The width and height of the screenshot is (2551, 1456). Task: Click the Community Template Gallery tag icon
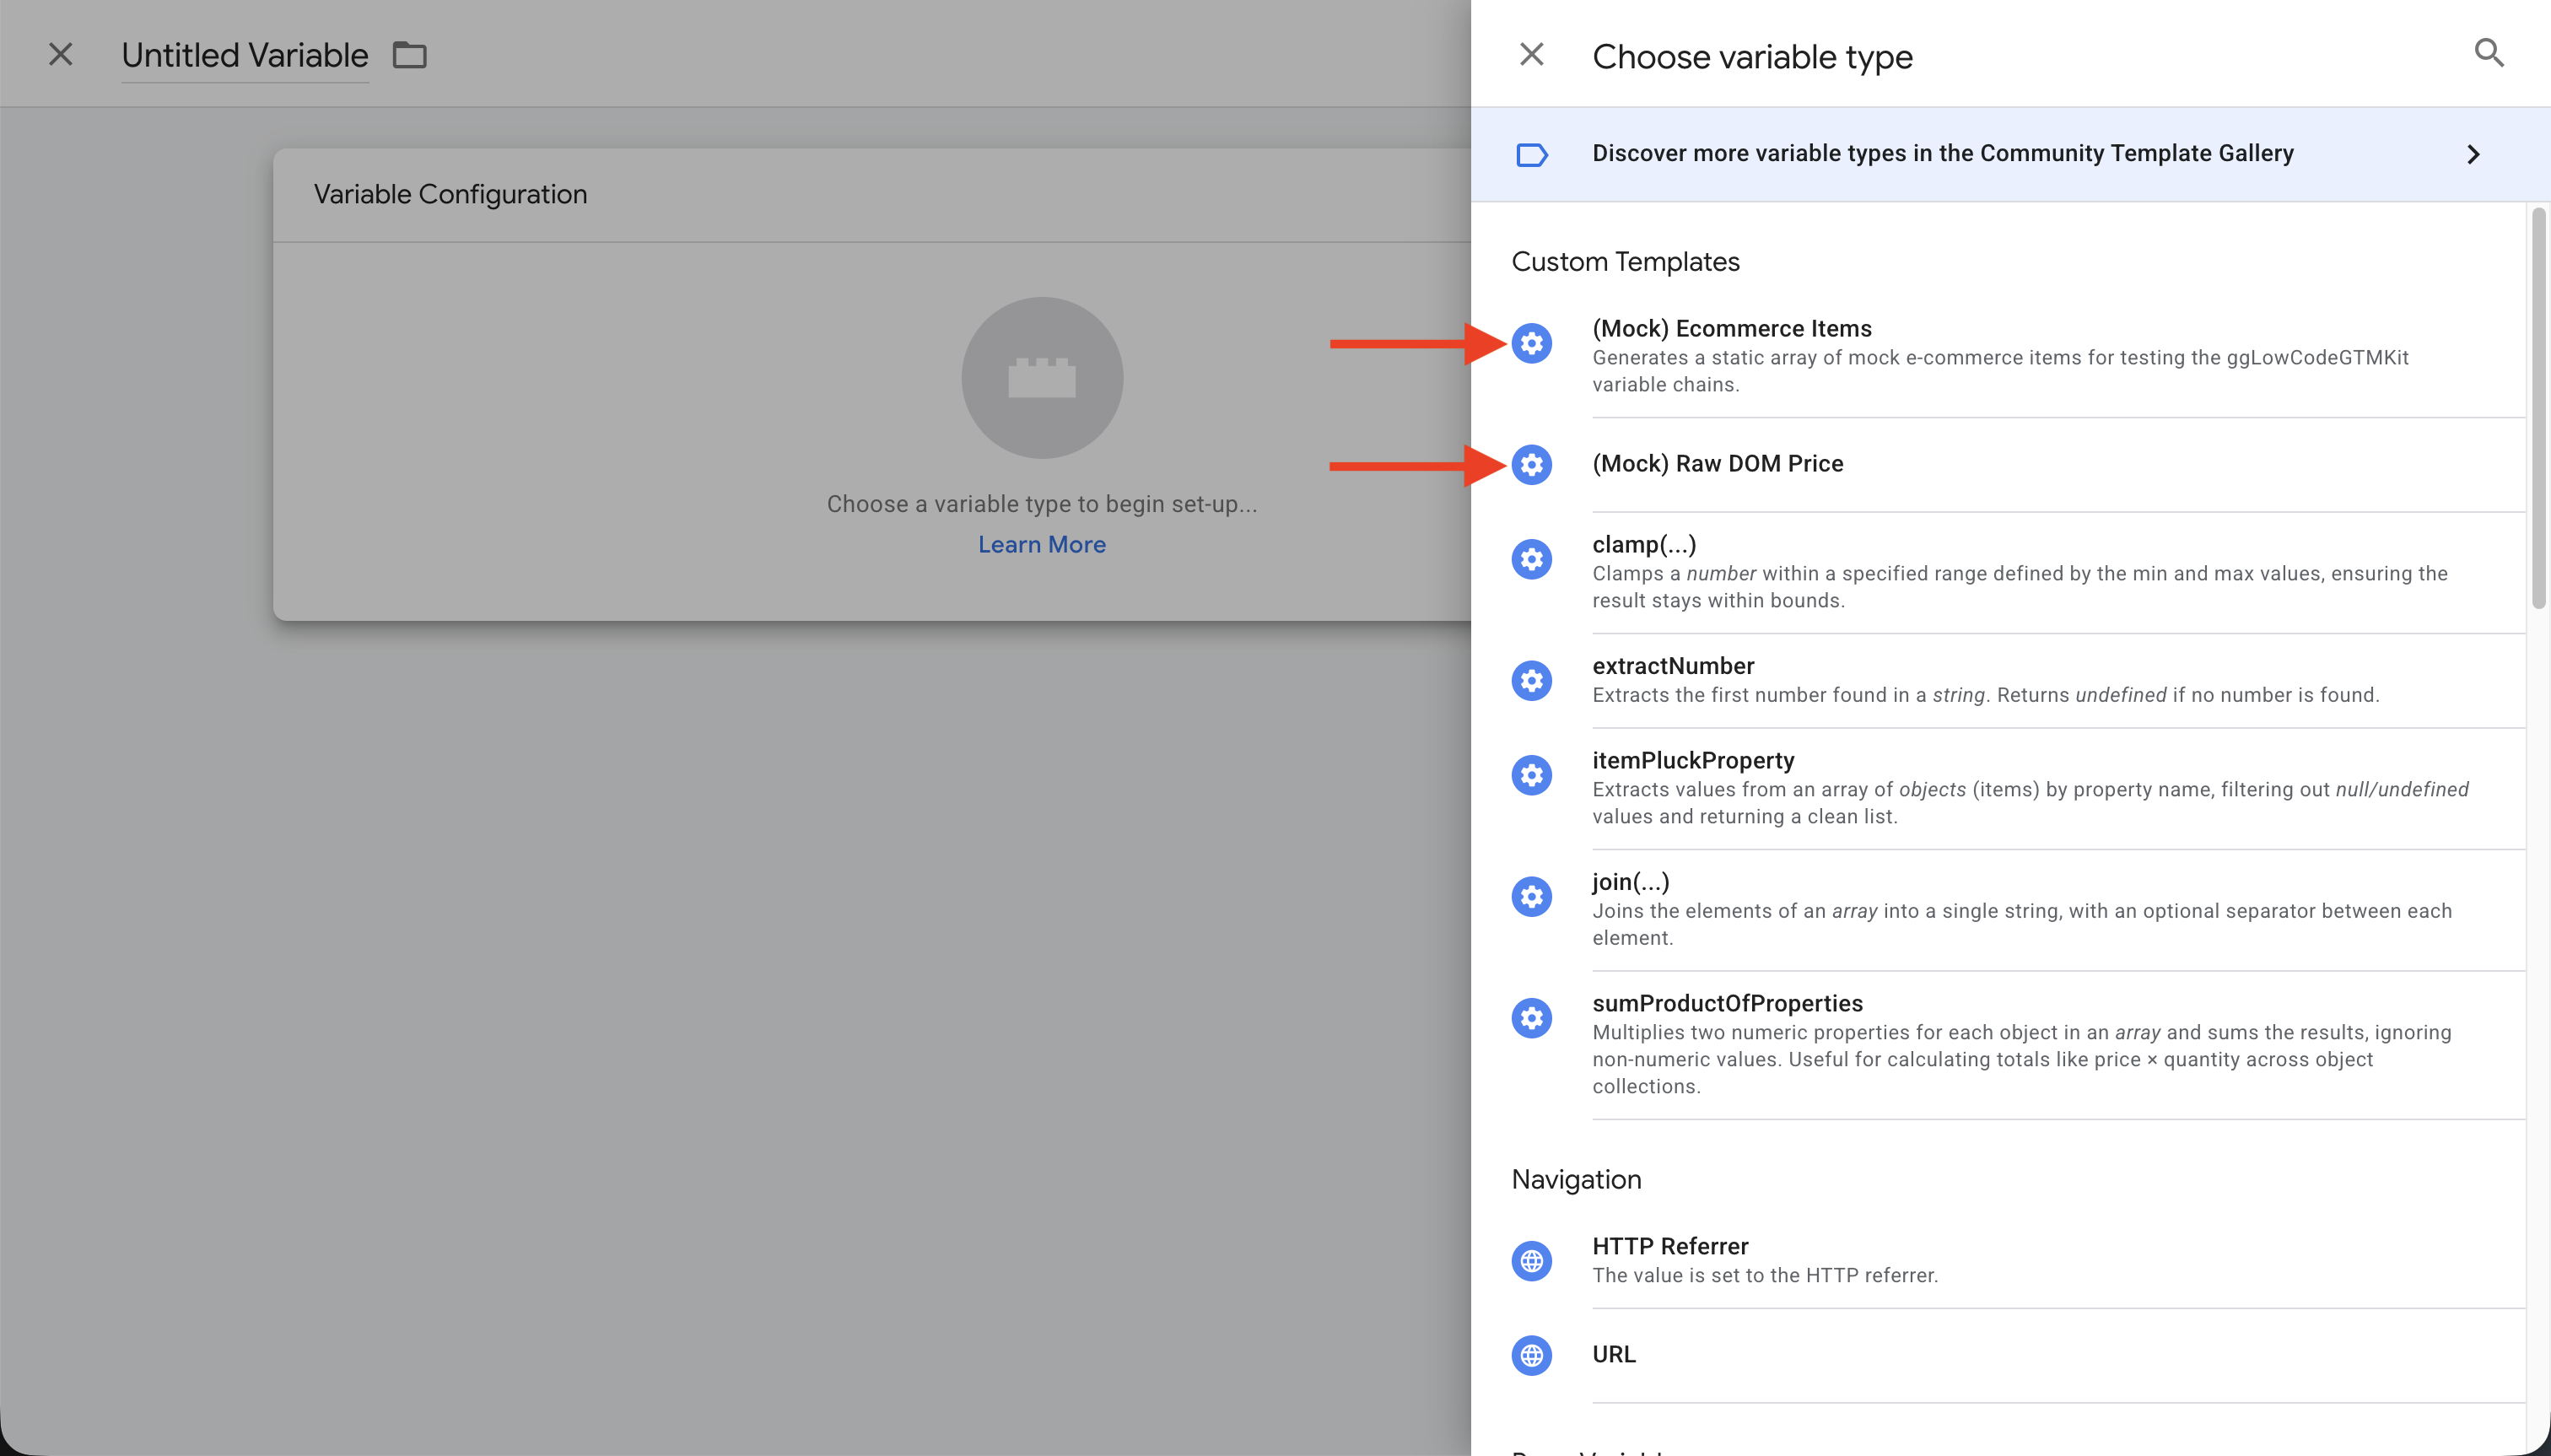(x=1531, y=155)
